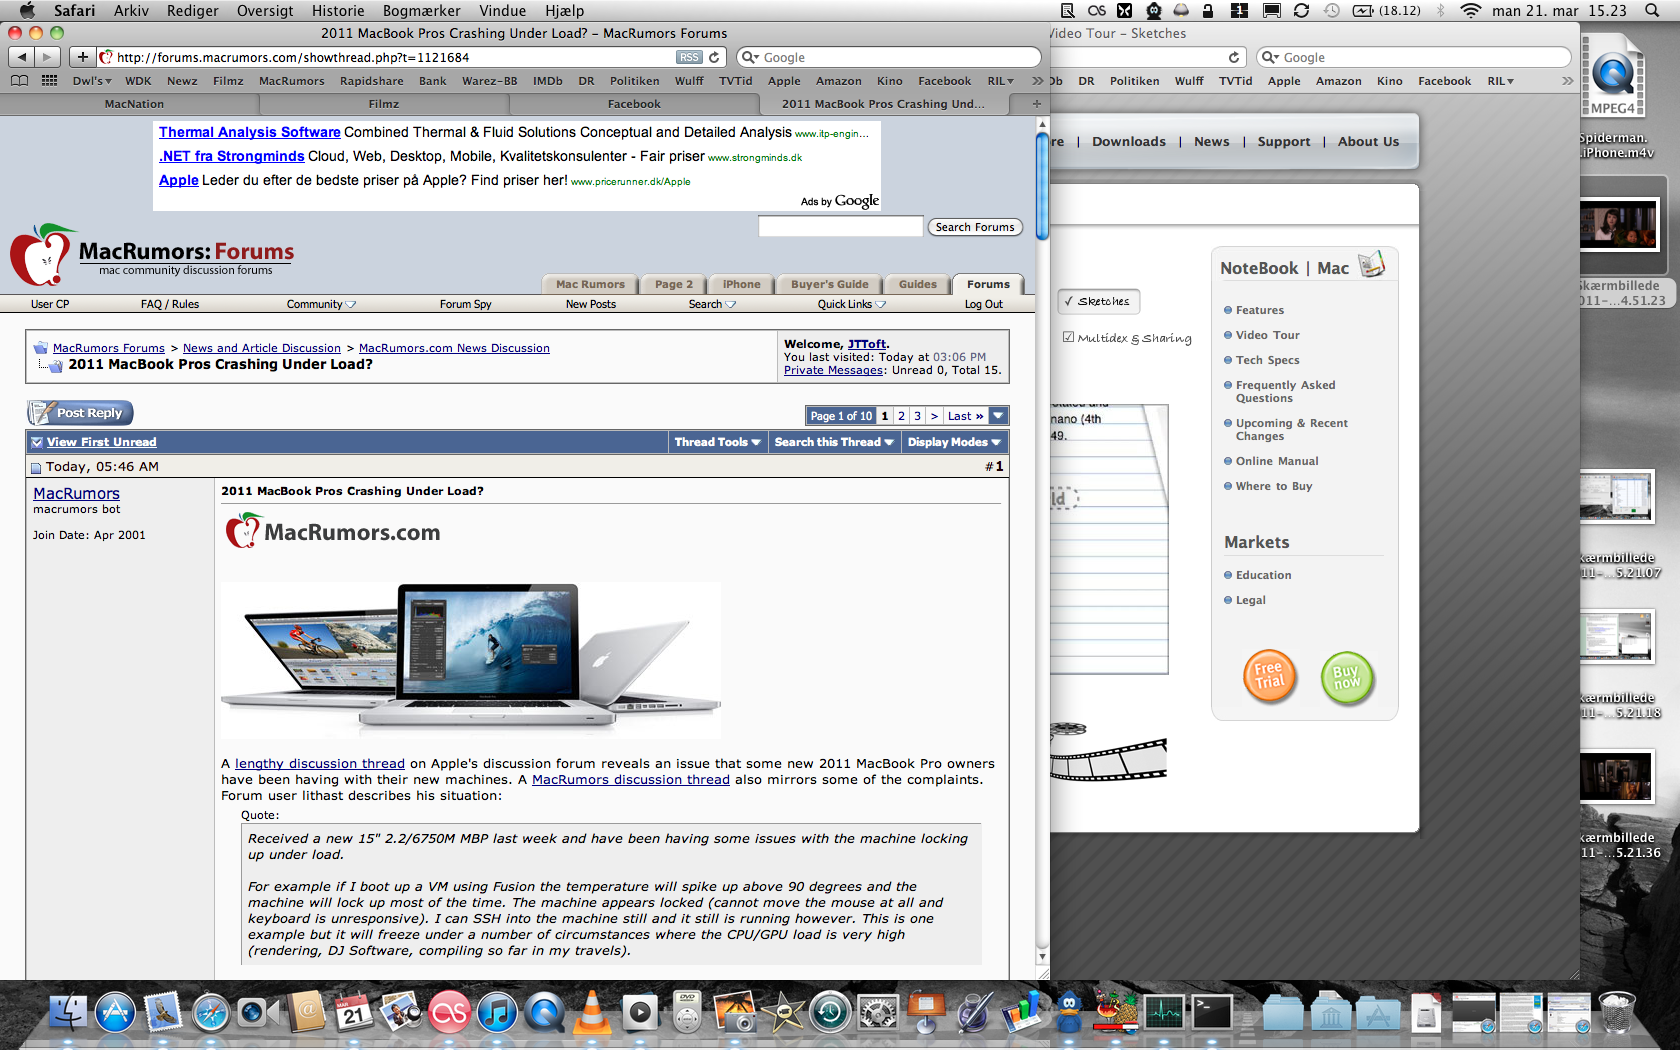Click the forward navigation arrow in Safari
This screenshot has height=1050, width=1680.
(47, 57)
